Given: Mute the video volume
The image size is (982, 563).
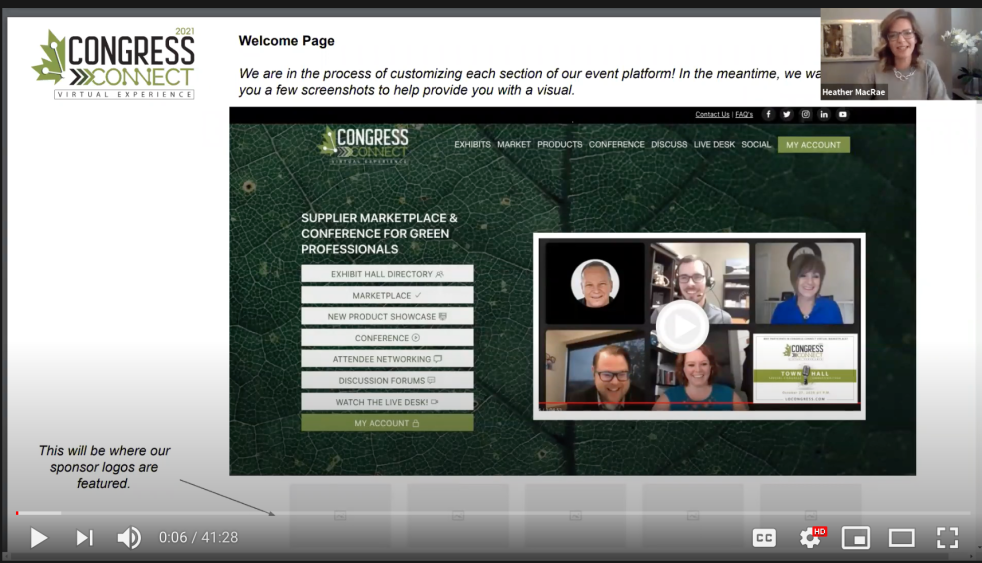Looking at the screenshot, I should tap(129, 538).
